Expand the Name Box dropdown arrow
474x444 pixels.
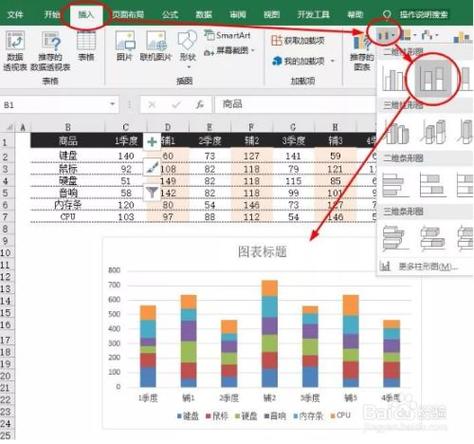[112, 104]
